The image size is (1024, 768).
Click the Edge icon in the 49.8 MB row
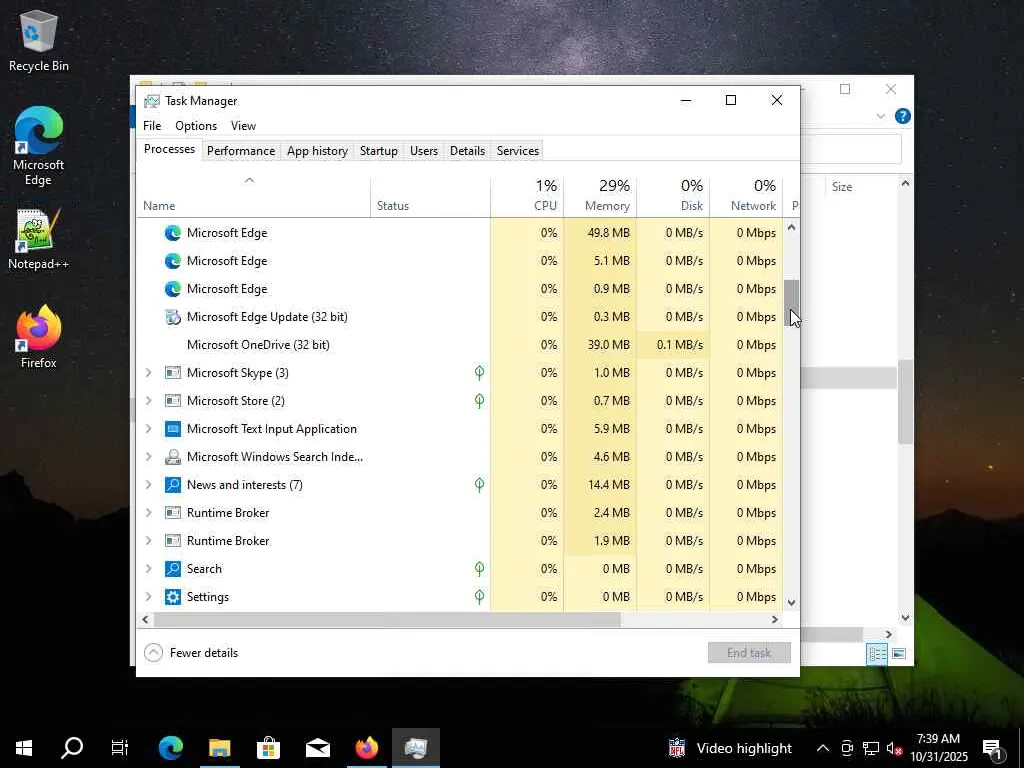pyautogui.click(x=172, y=232)
